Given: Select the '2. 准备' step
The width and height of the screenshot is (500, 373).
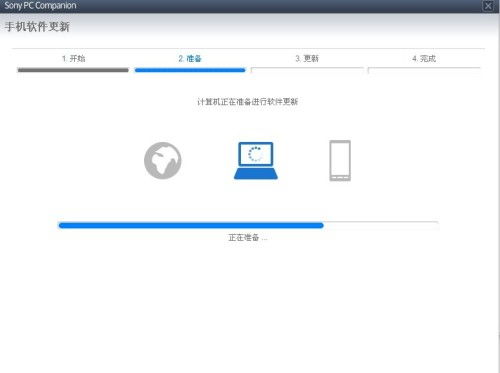Looking at the screenshot, I should (190, 59).
